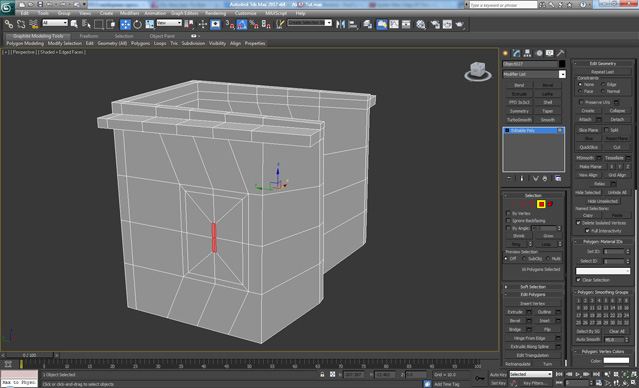Open the Rendering menu
The image size is (639, 388).
point(216,13)
